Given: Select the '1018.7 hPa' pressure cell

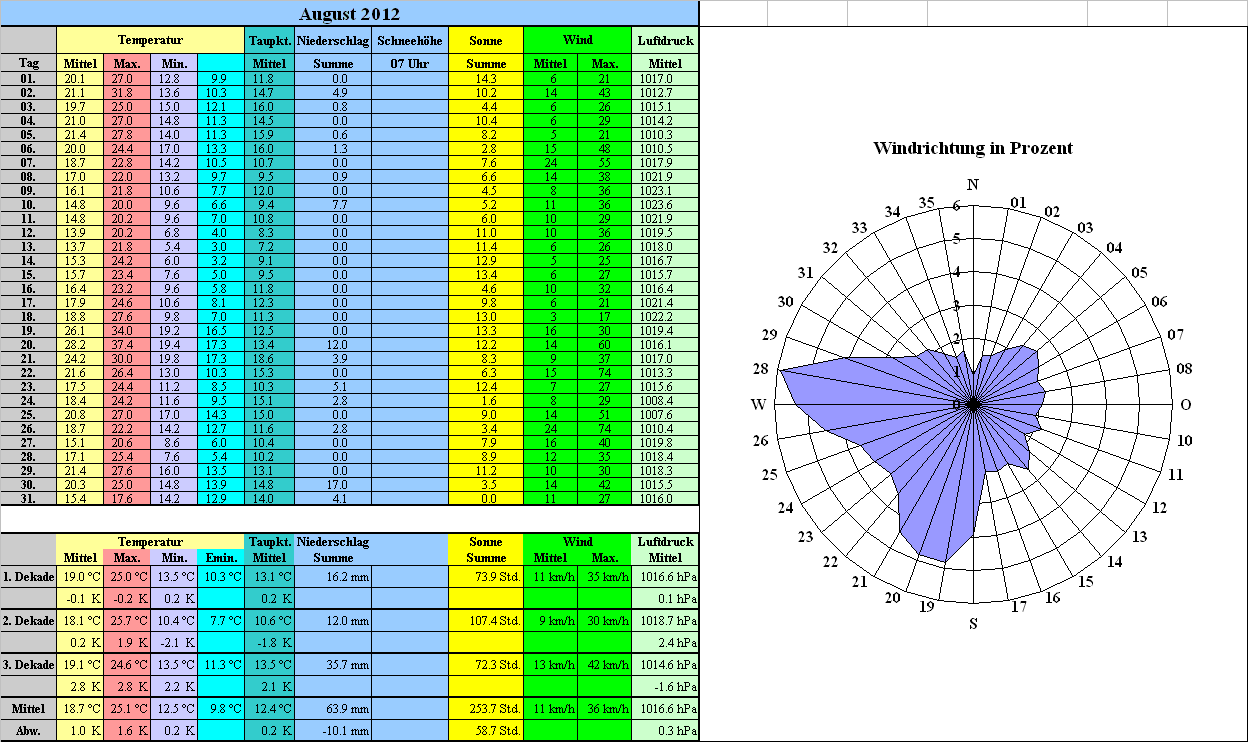Looking at the screenshot, I should coord(665,620).
